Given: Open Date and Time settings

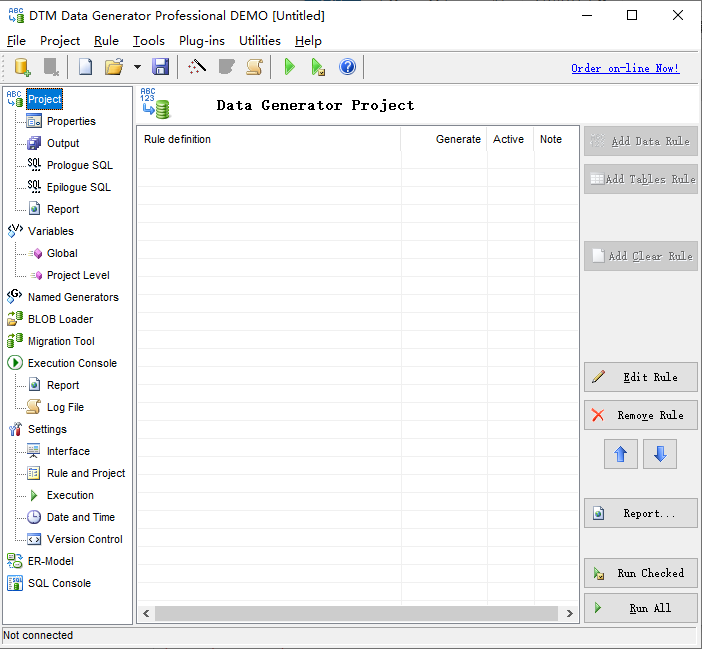Looking at the screenshot, I should [x=81, y=517].
